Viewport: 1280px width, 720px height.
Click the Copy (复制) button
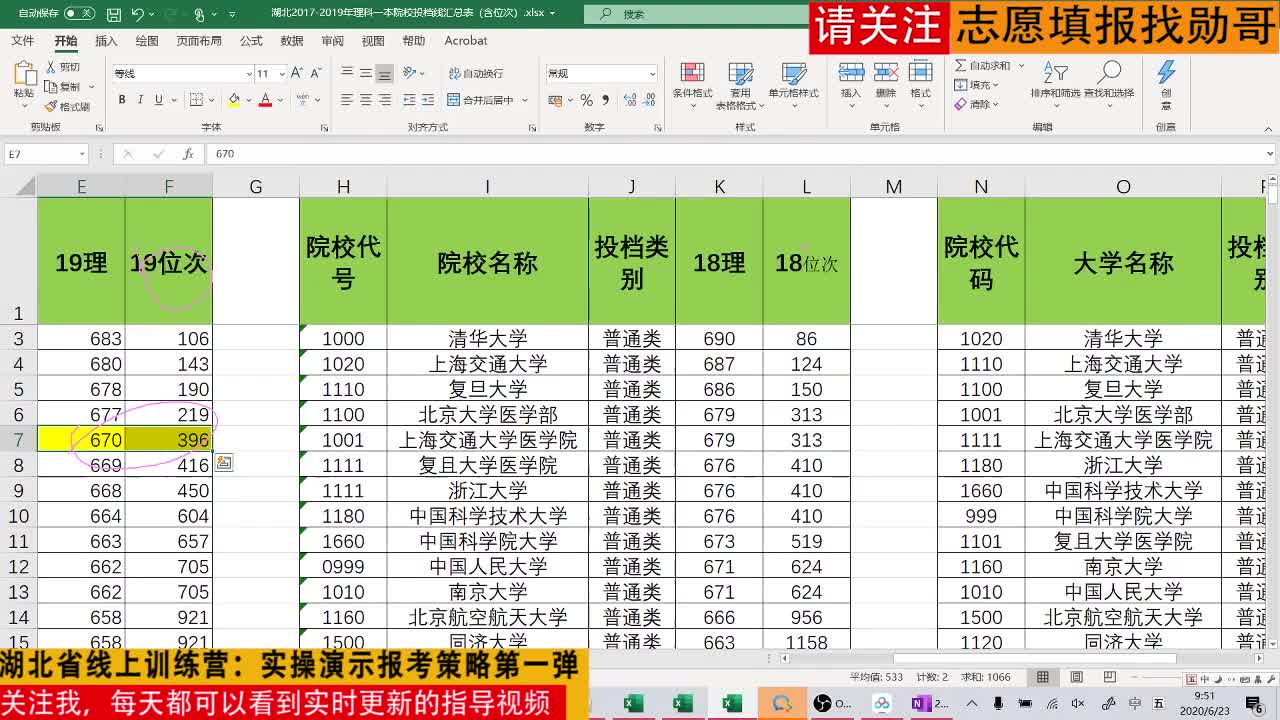tap(63, 87)
